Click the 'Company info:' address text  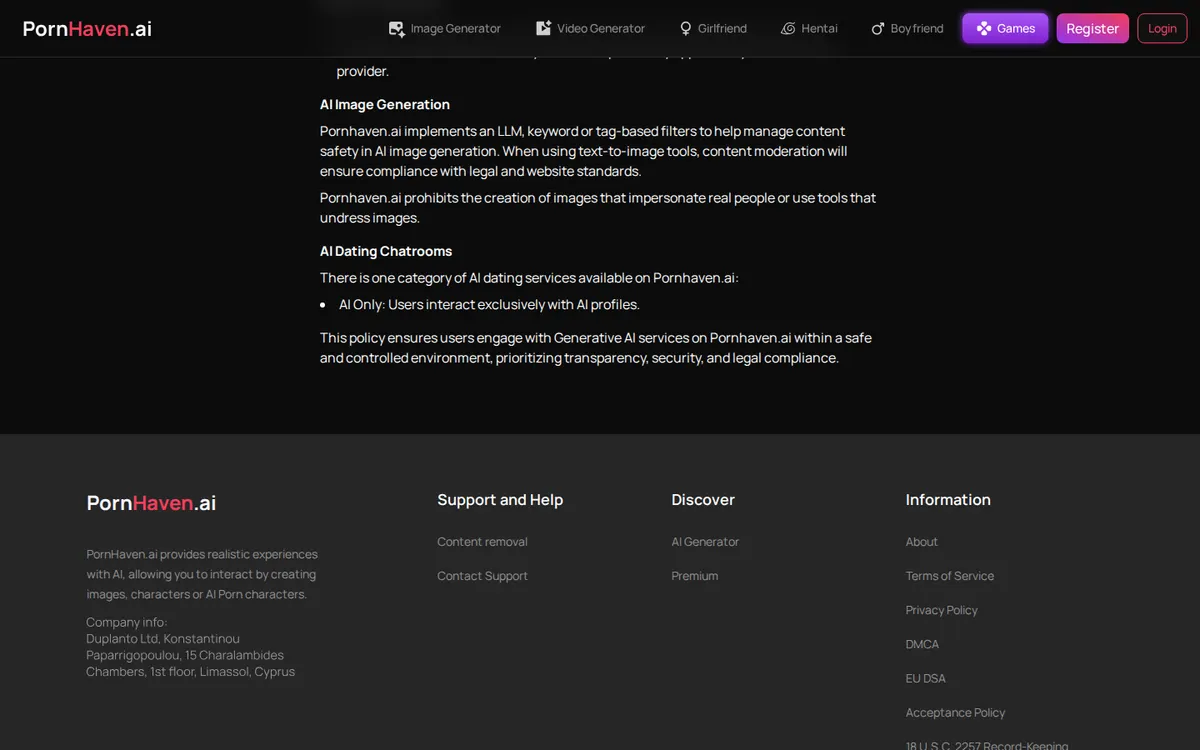(x=190, y=647)
